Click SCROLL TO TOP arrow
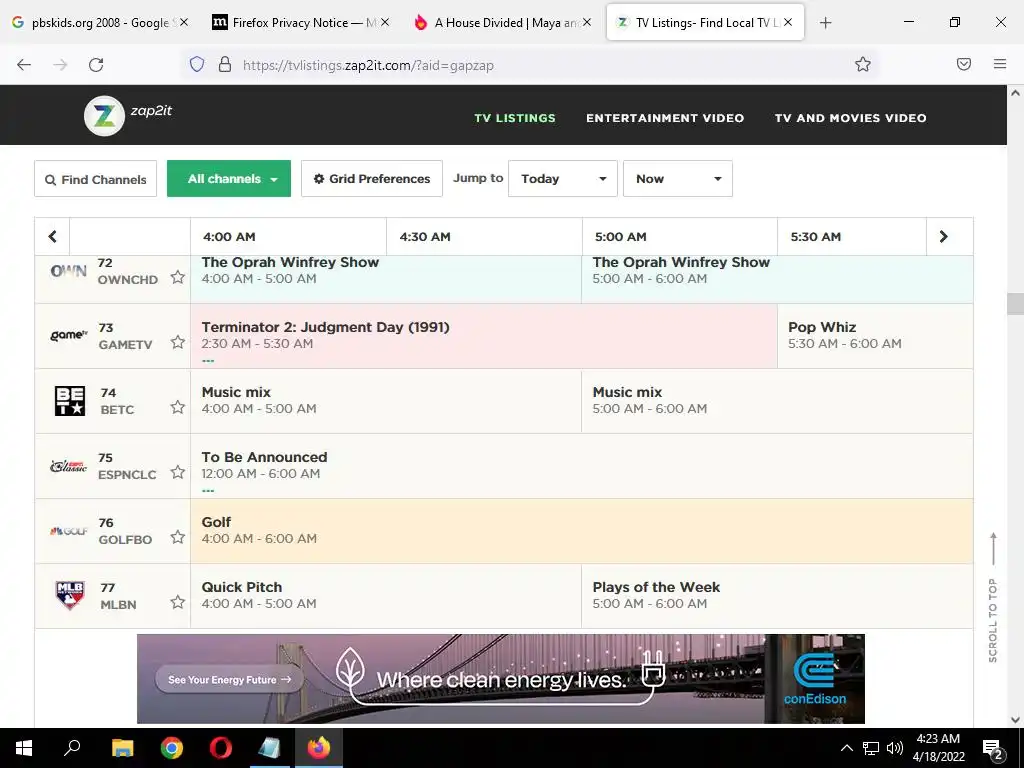 point(993,549)
